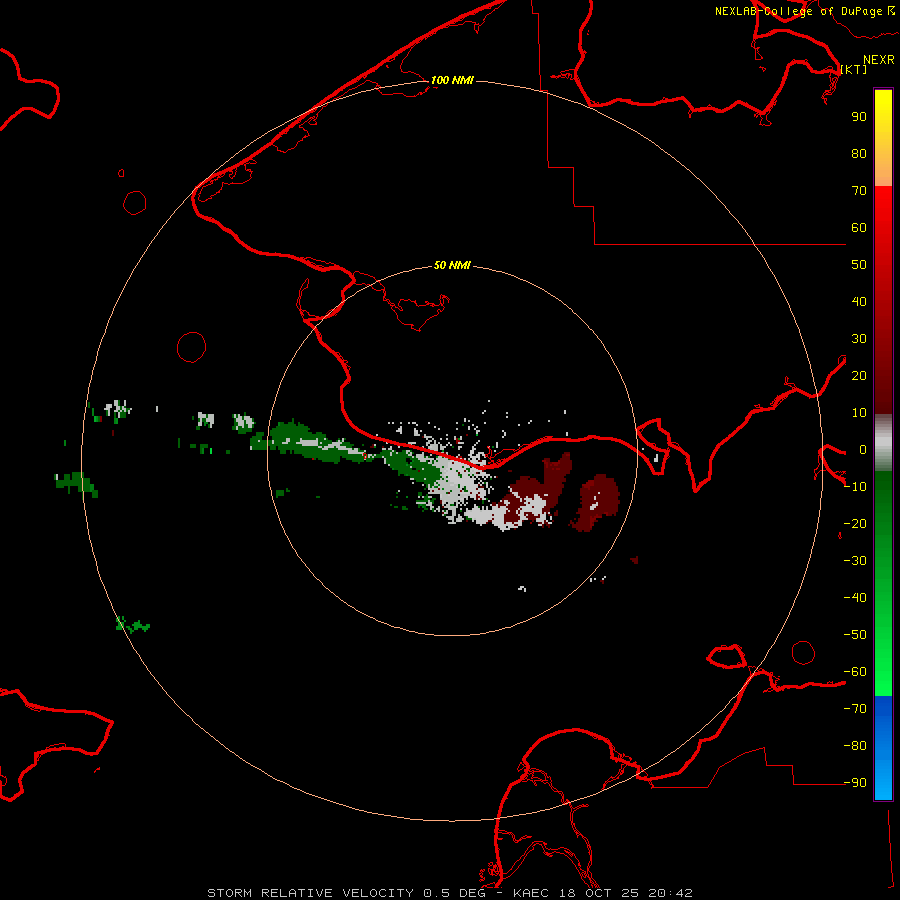Click the -10 value on the velocity scale
The width and height of the screenshot is (900, 900).
(855, 487)
